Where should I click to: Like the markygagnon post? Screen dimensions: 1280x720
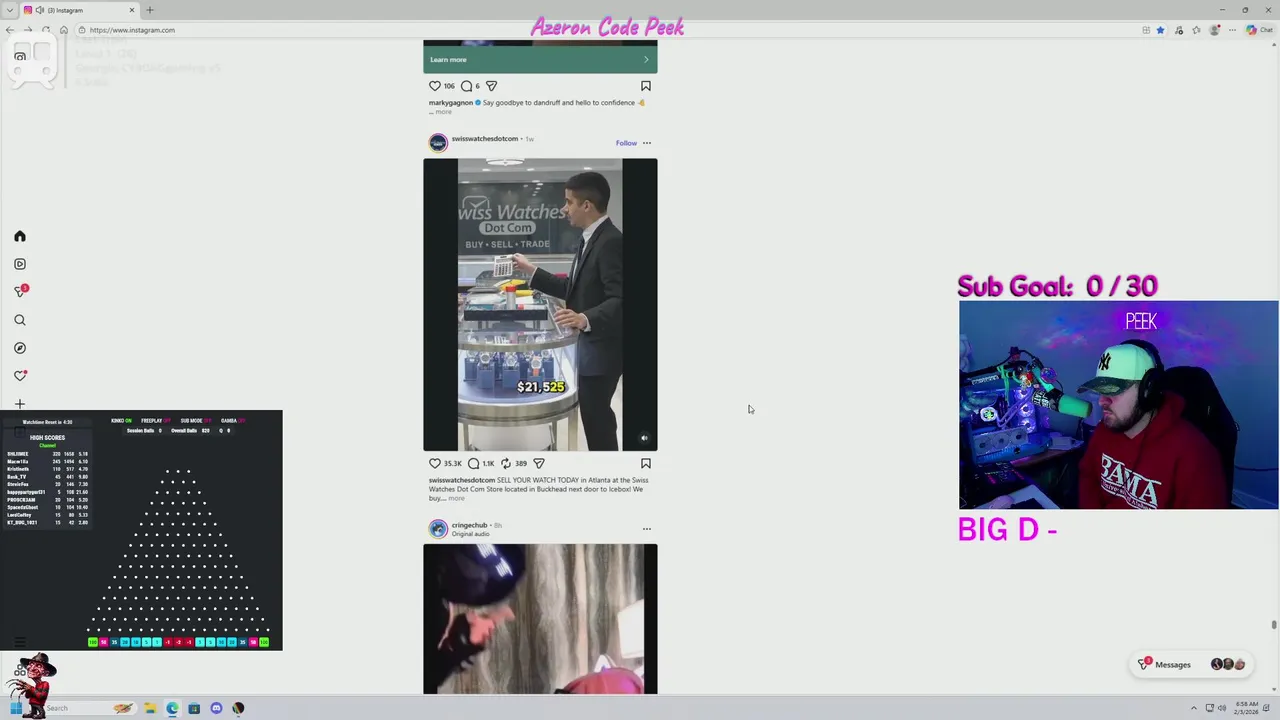[x=435, y=86]
